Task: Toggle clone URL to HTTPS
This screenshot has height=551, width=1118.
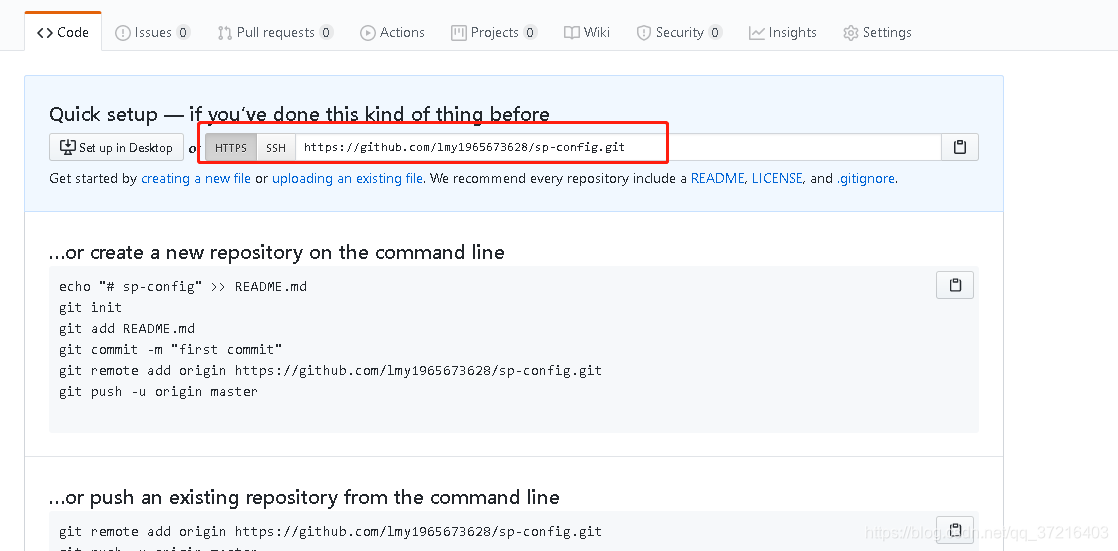Action: pos(231,148)
